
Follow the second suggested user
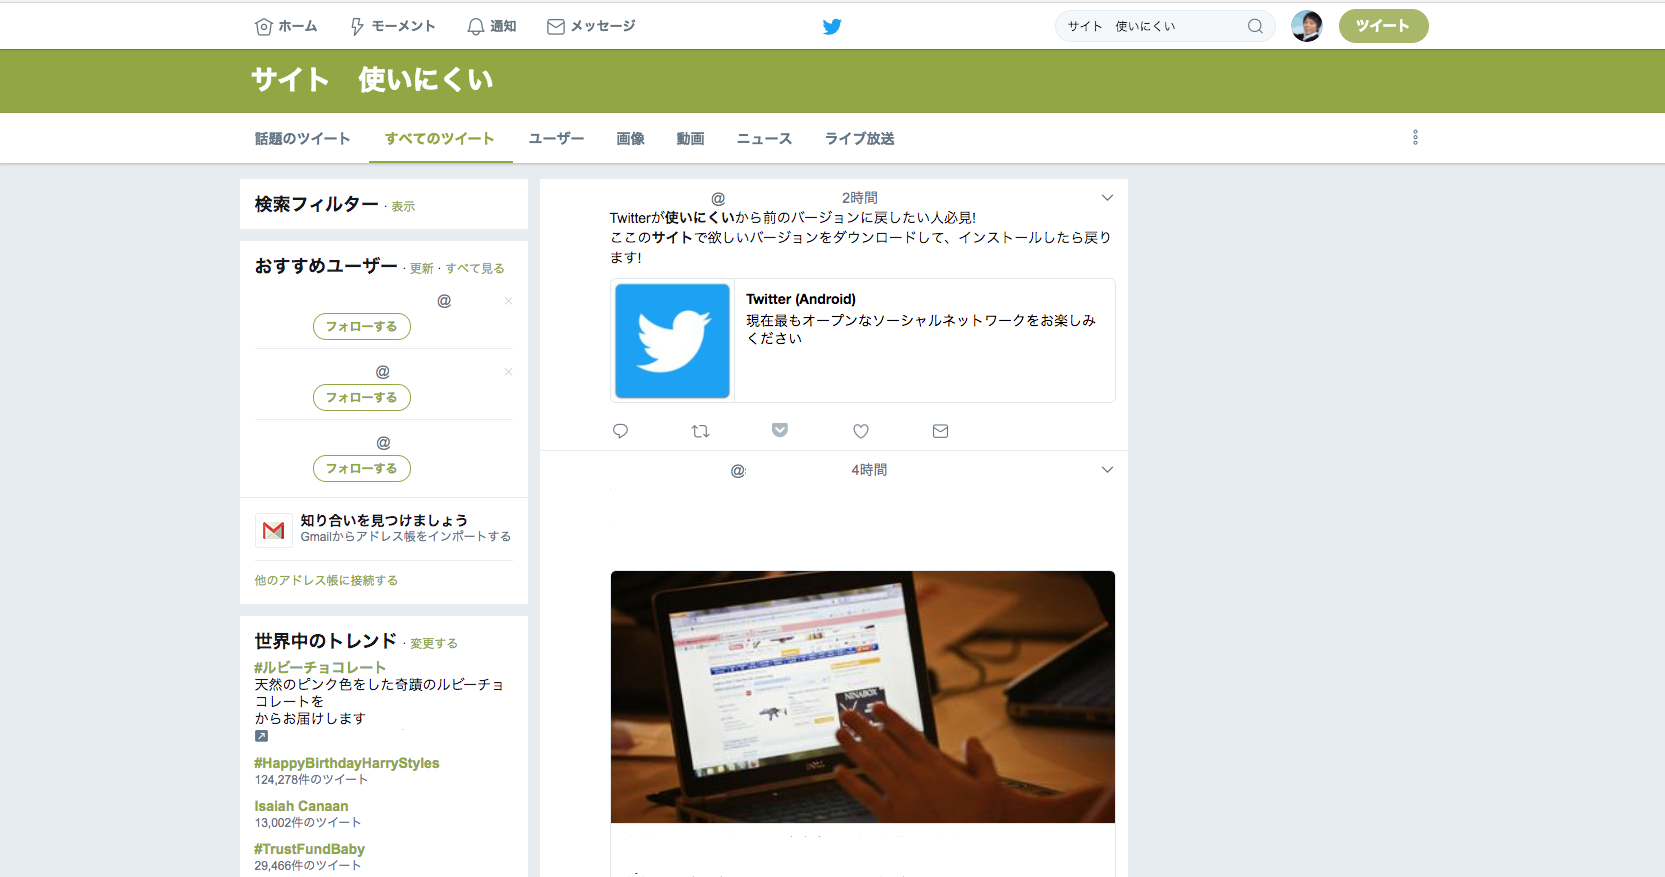[362, 397]
